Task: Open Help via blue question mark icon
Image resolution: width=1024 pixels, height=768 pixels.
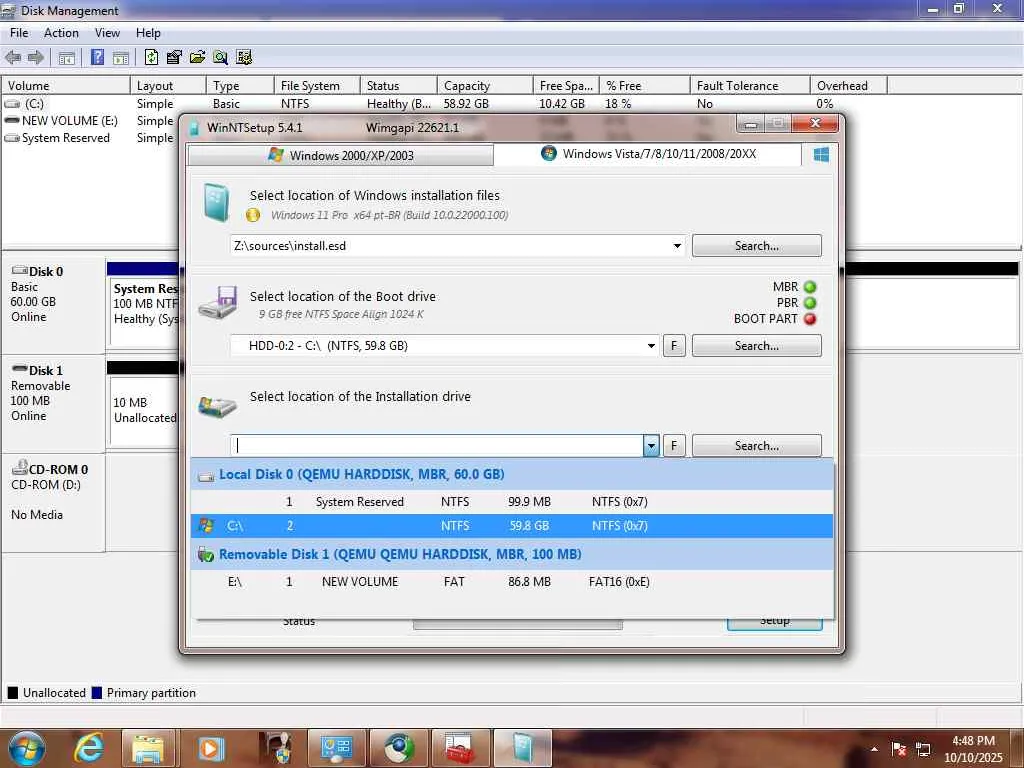Action: coord(97,57)
